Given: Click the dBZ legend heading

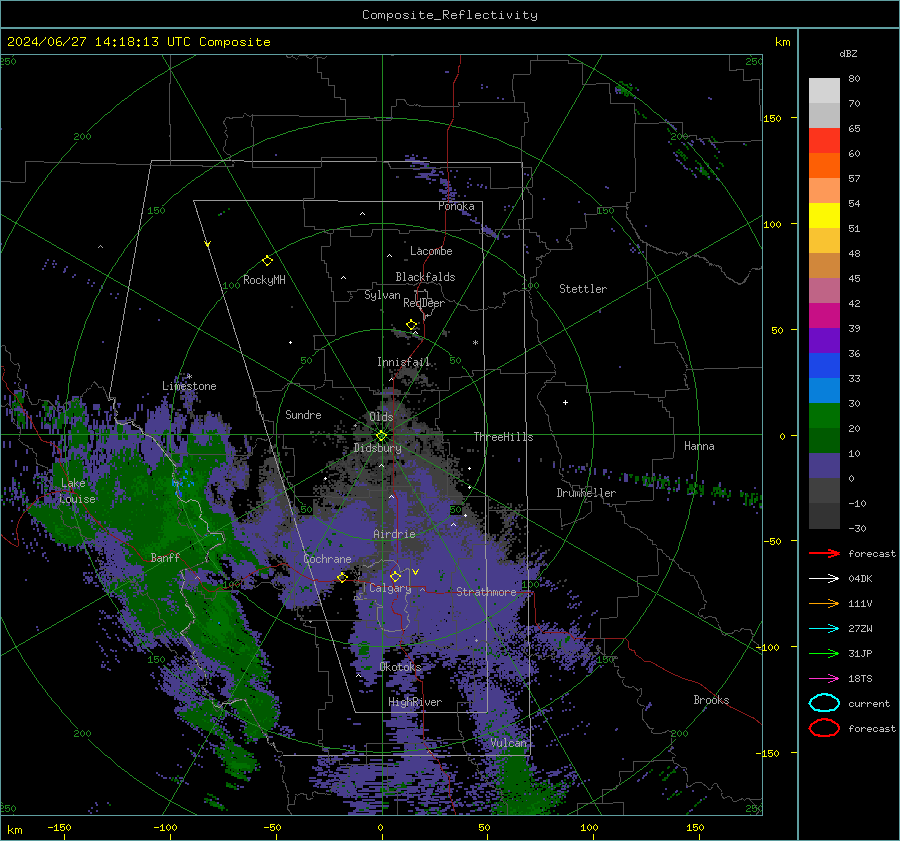Looking at the screenshot, I should (848, 54).
